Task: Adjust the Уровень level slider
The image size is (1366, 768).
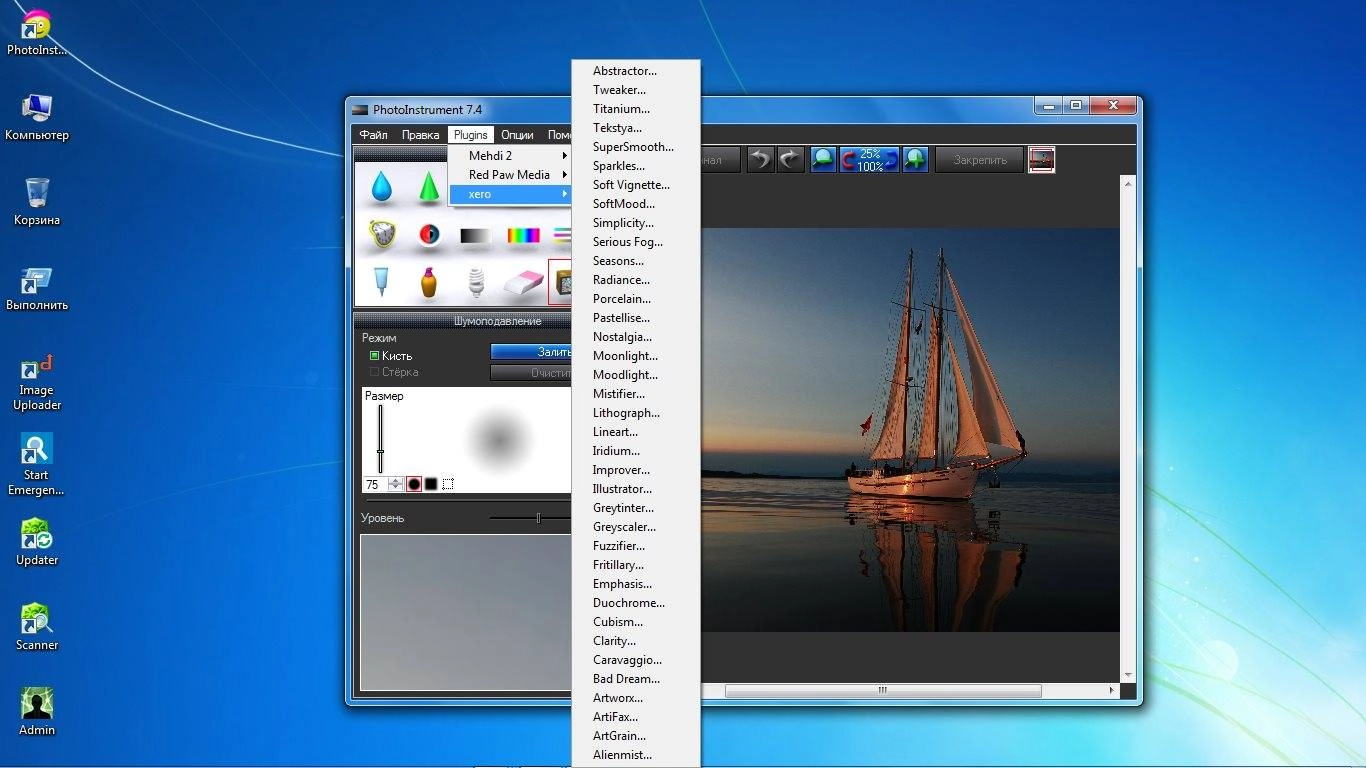Action: [538, 518]
